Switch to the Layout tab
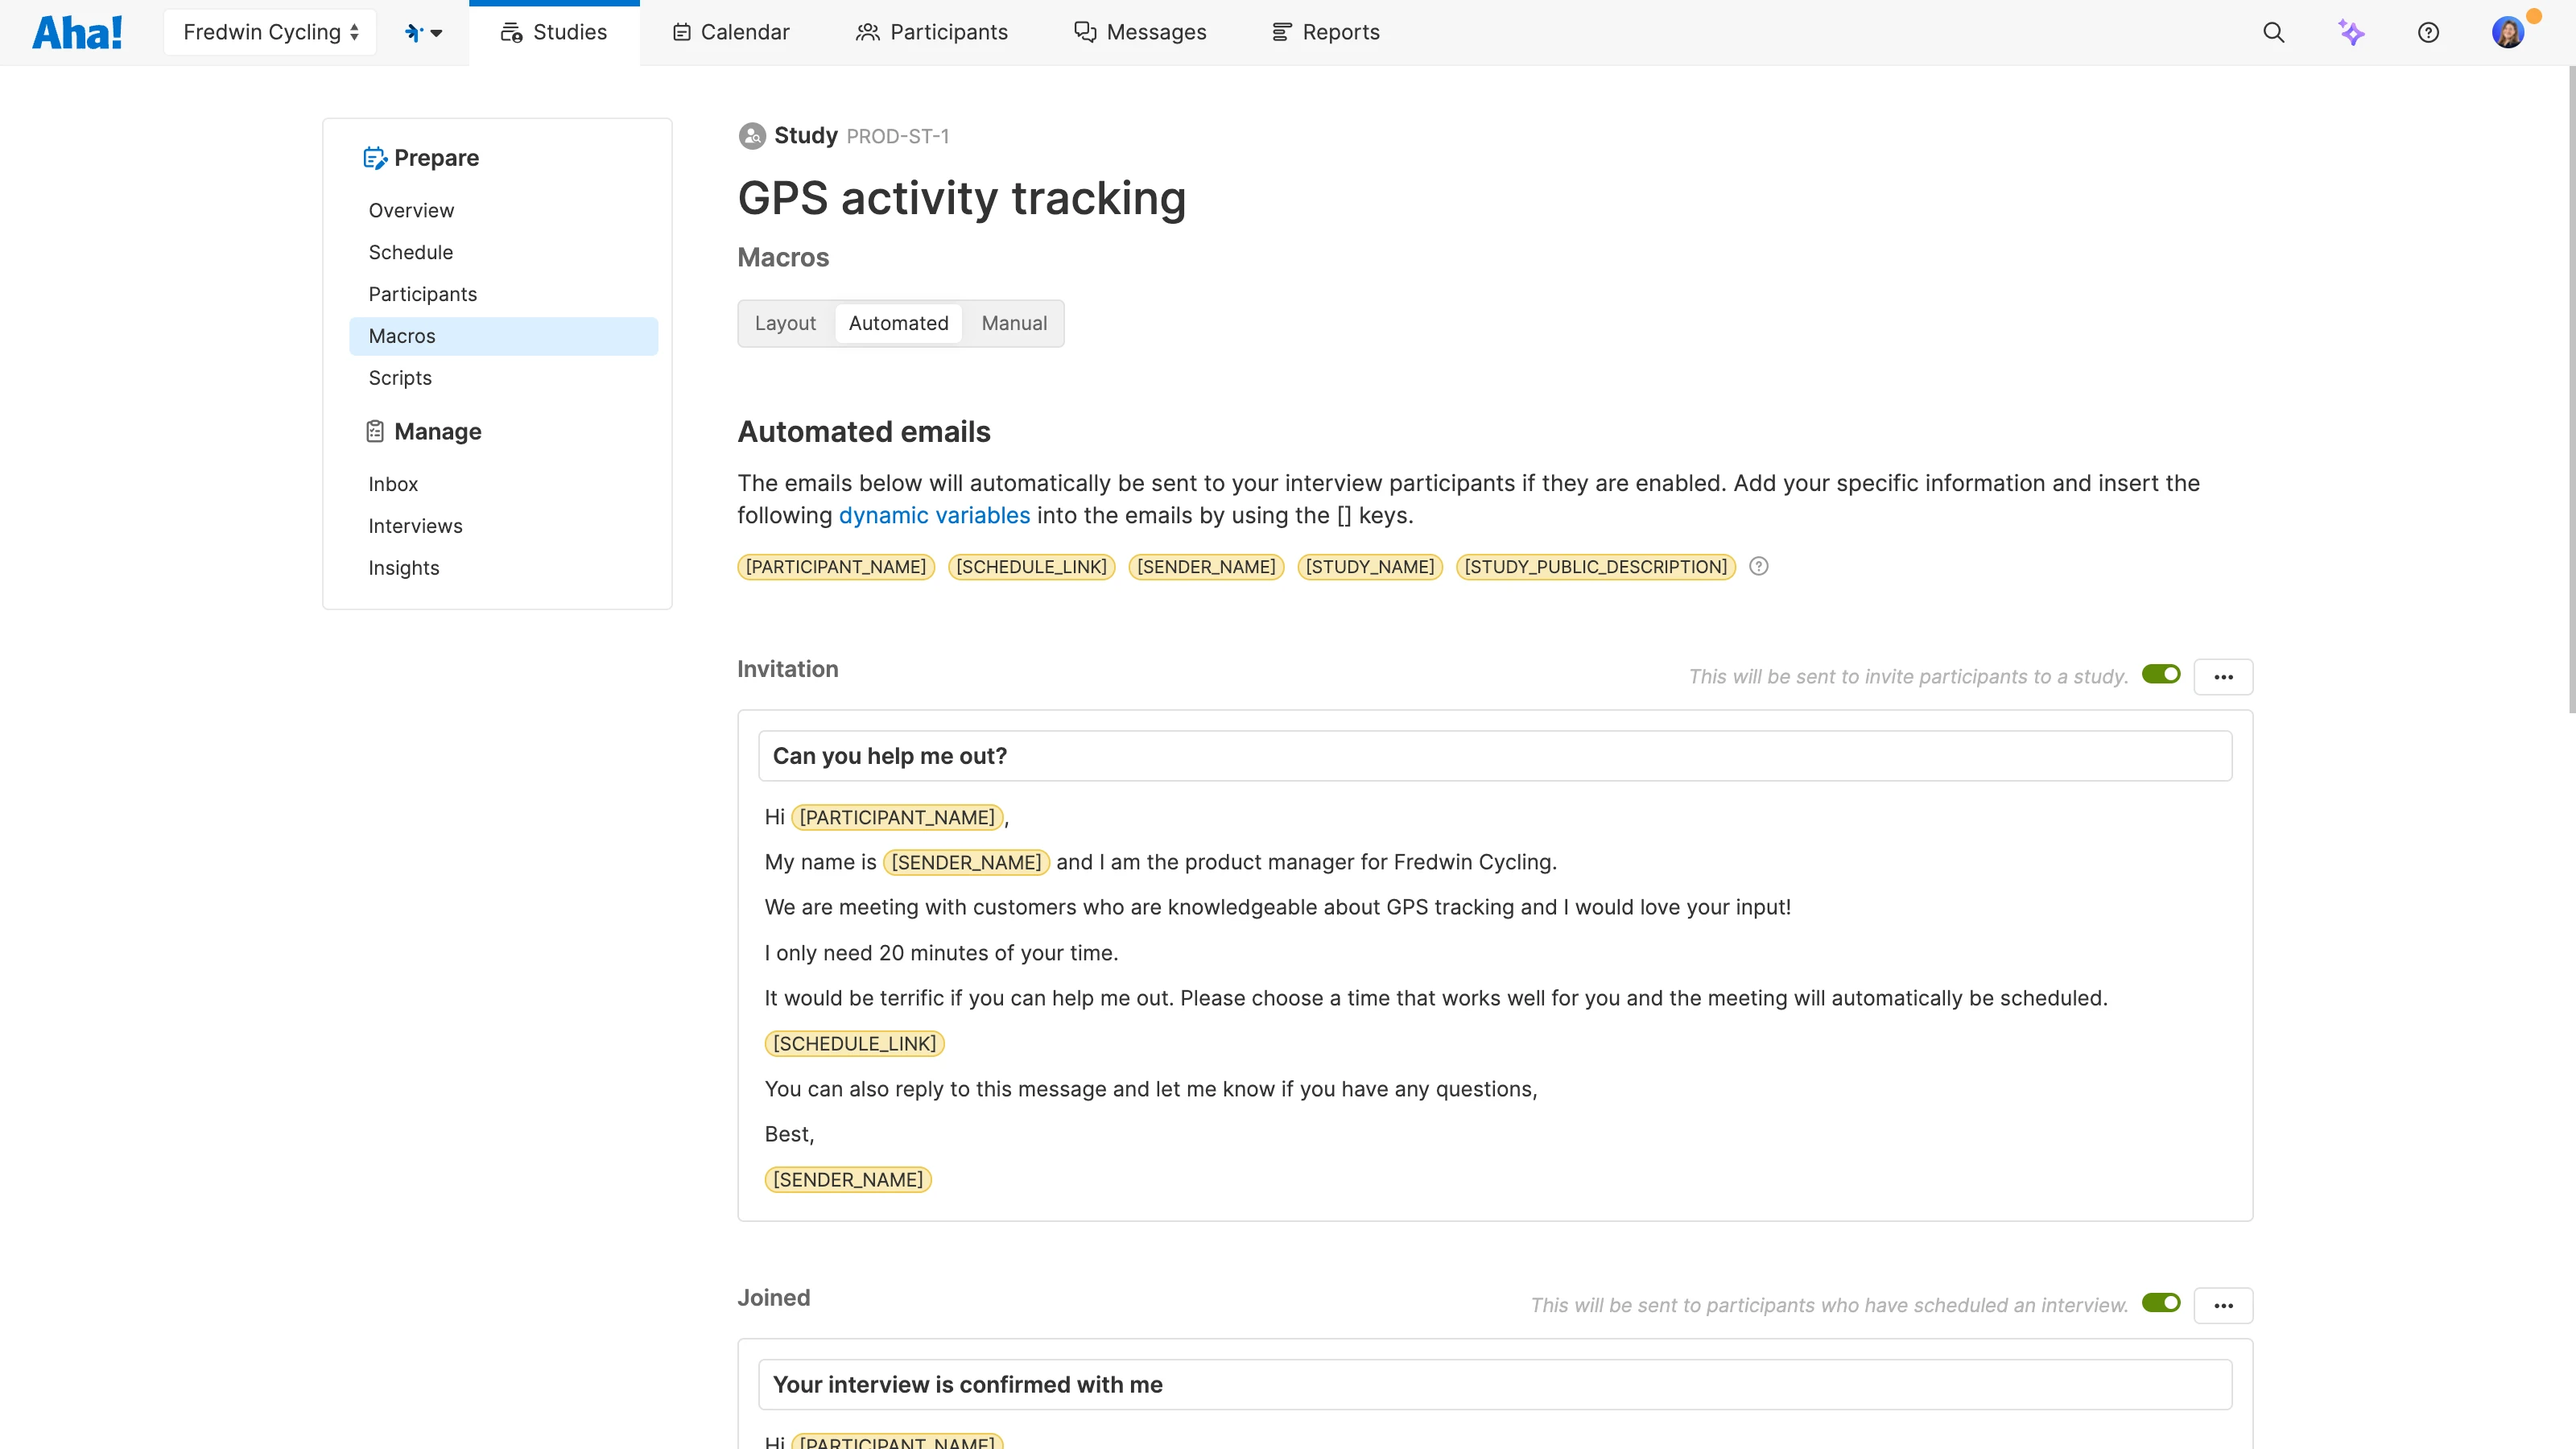The height and width of the screenshot is (1449, 2576). [785, 323]
